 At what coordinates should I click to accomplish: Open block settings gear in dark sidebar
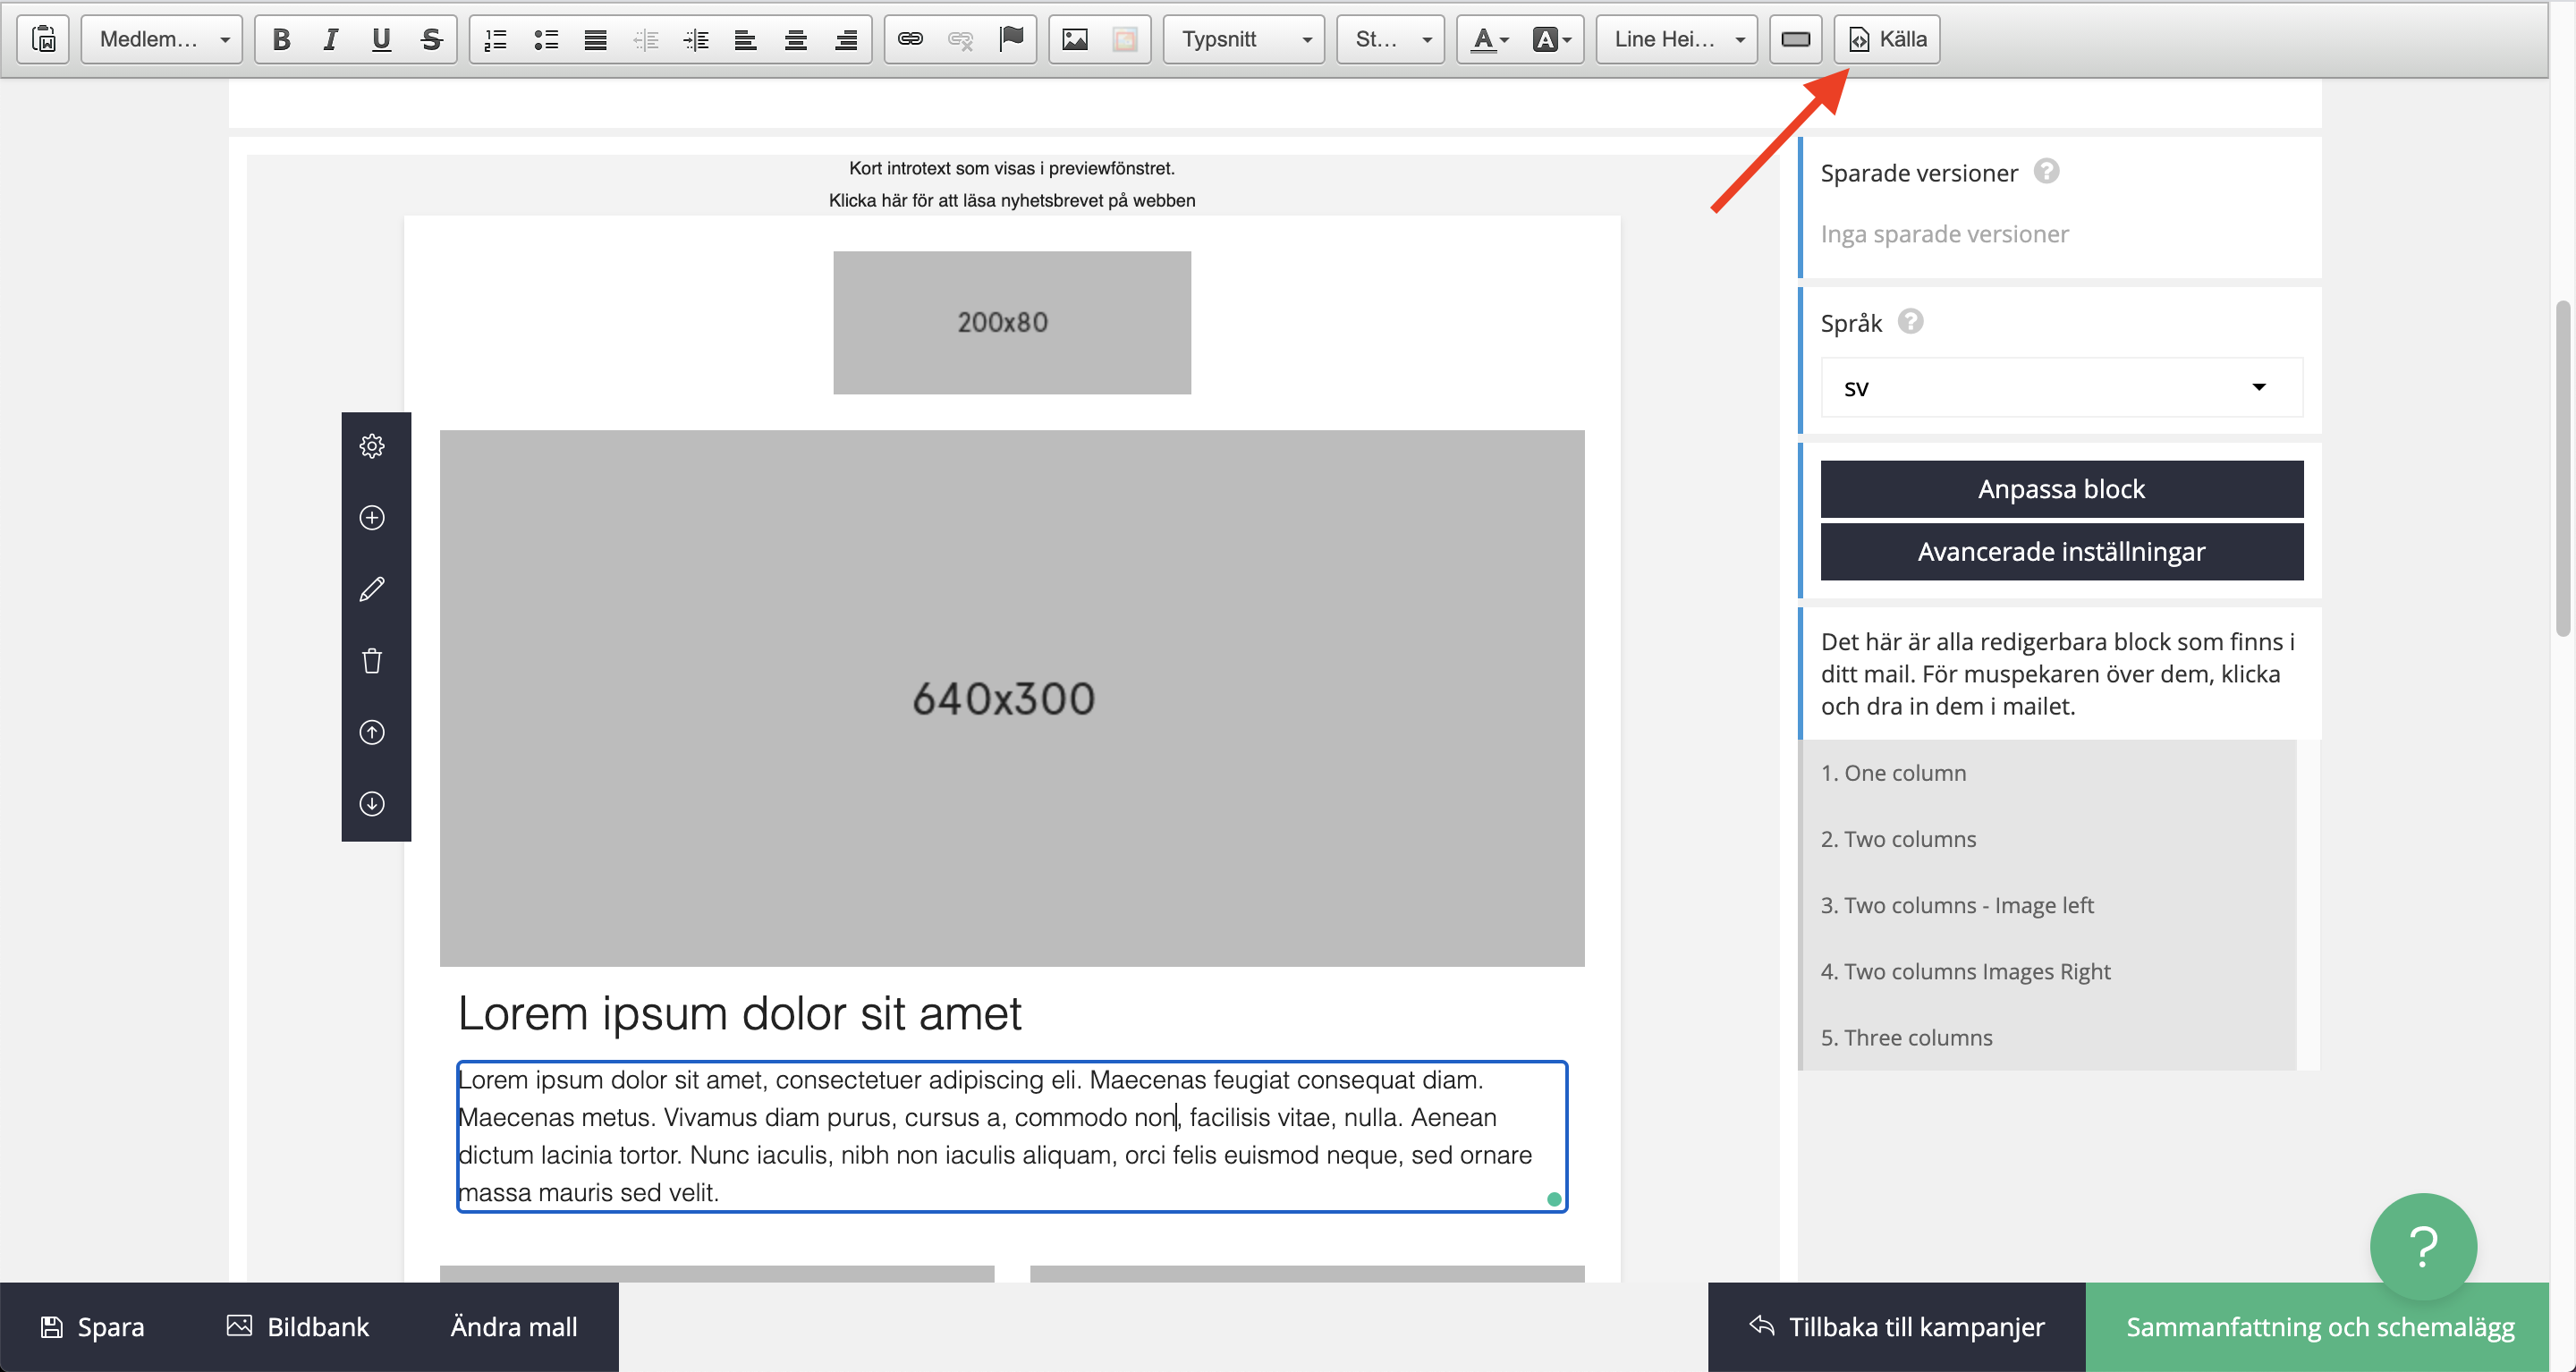pyautogui.click(x=372, y=446)
